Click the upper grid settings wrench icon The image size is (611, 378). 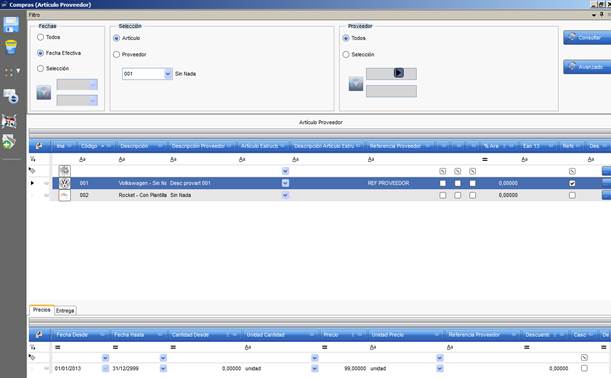(x=39, y=146)
